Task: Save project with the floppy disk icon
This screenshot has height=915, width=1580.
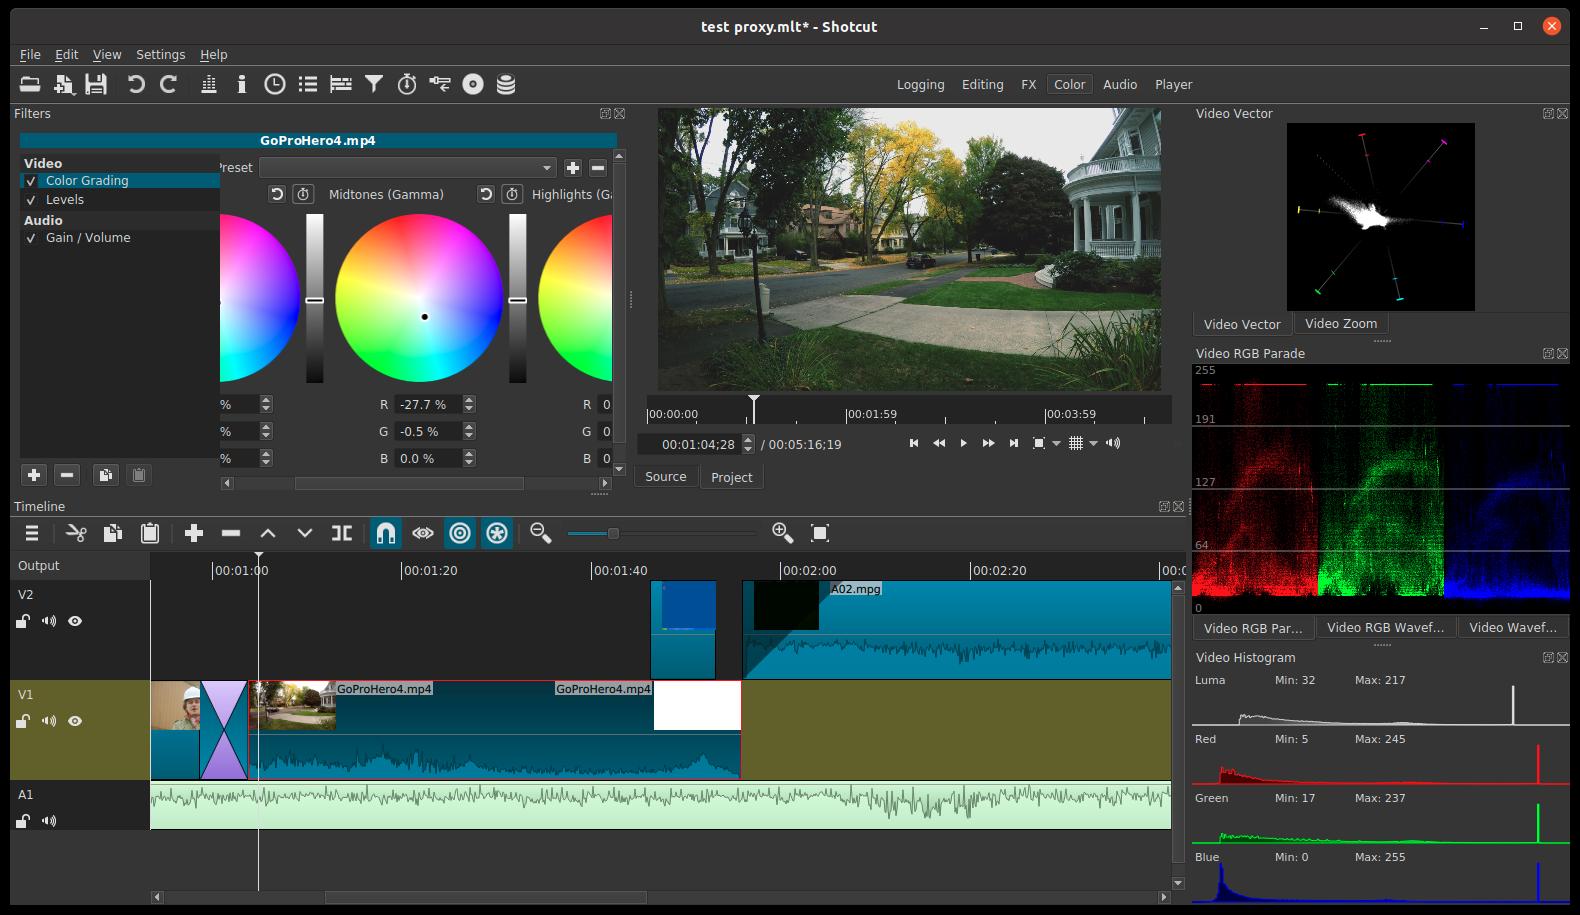Action: [96, 84]
